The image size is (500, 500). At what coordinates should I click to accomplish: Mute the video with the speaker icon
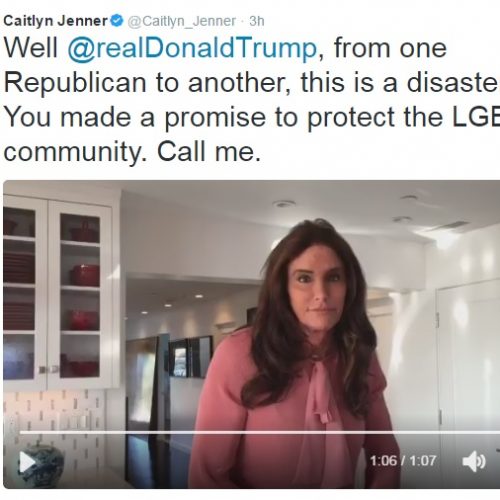[x=474, y=461]
